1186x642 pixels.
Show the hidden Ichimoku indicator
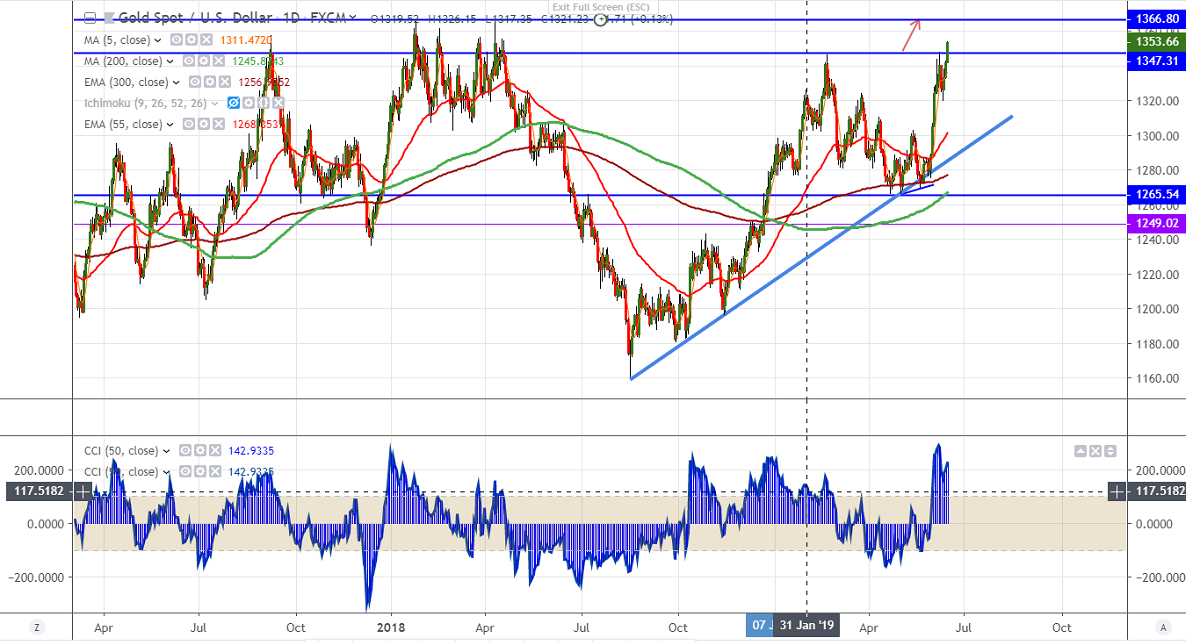[234, 103]
